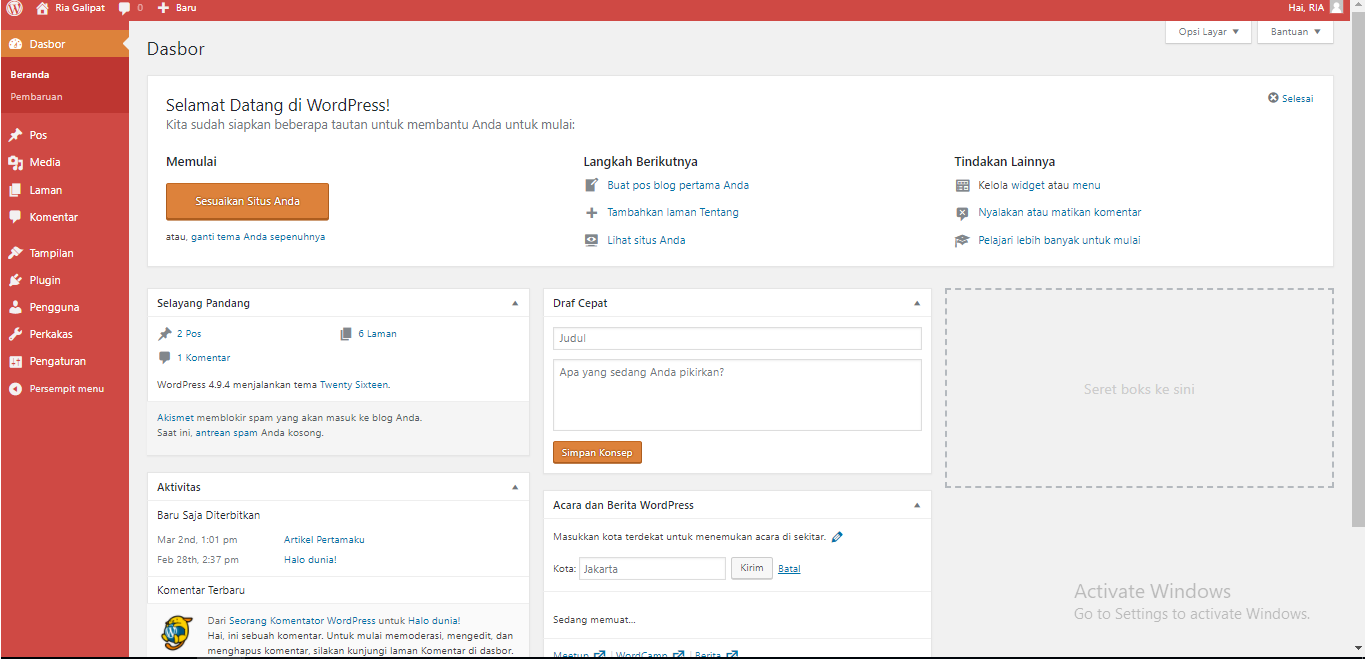Click the pin icon beside 2 Pos

(165, 334)
